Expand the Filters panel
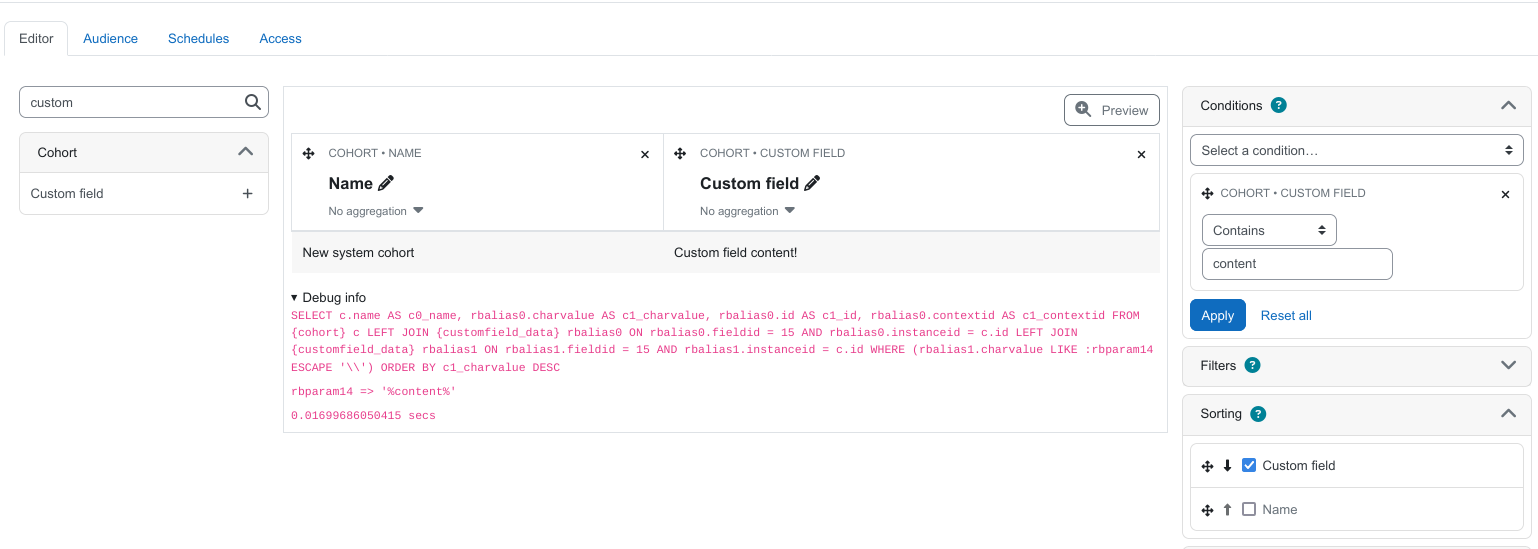The height and width of the screenshot is (549, 1538). (1509, 365)
